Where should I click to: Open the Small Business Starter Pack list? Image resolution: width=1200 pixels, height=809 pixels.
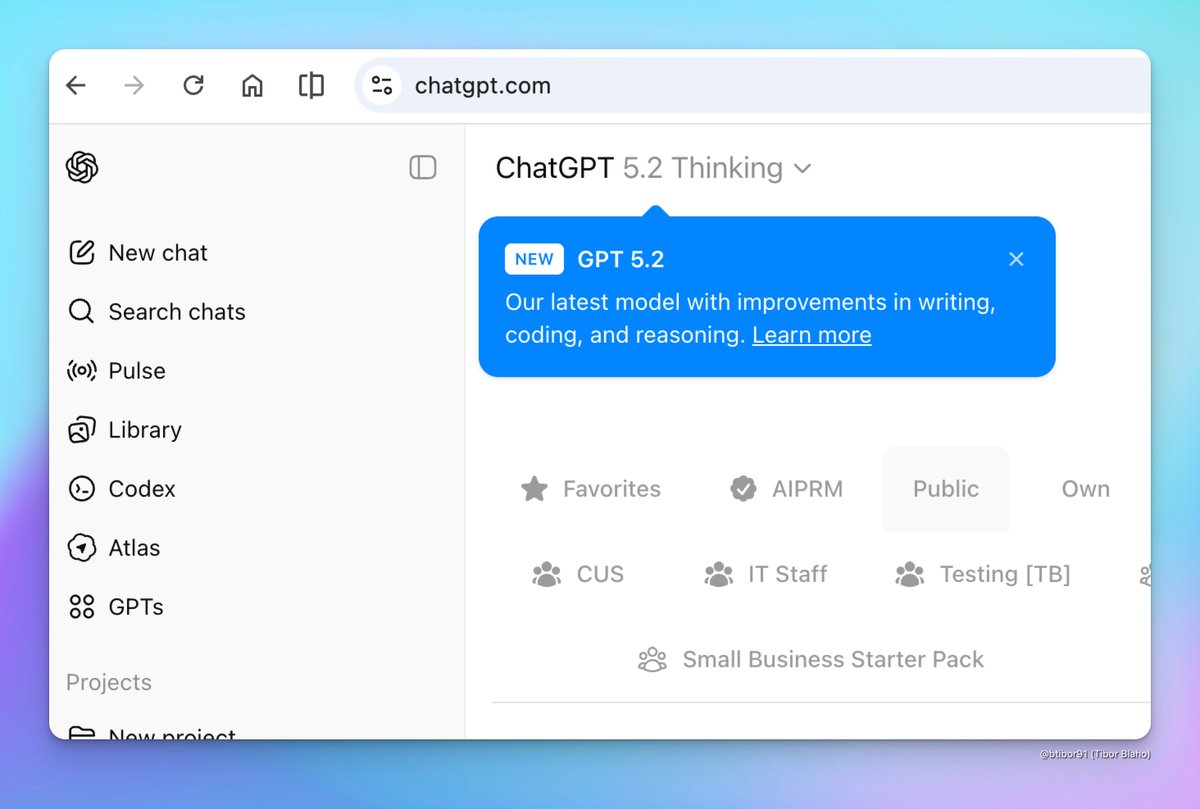pos(811,660)
